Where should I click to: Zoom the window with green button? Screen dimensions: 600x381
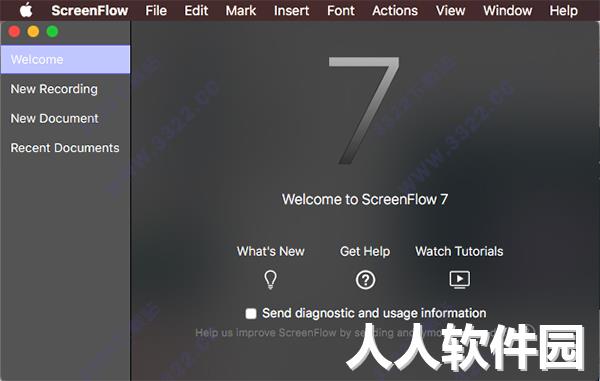[52, 31]
